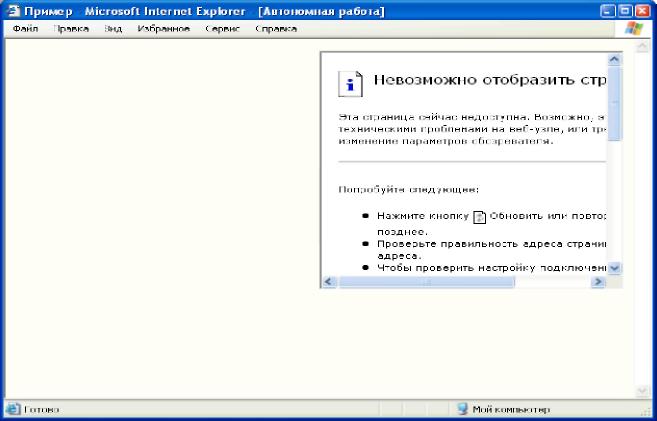The image size is (657, 421).
Task: Minimize the Internet Explorer window
Action: [x=608, y=11]
